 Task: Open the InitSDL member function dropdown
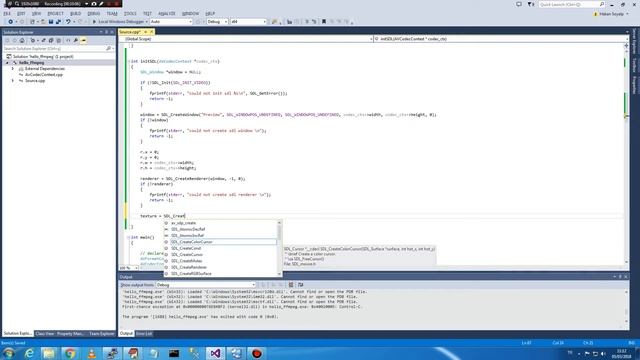pos(501,39)
